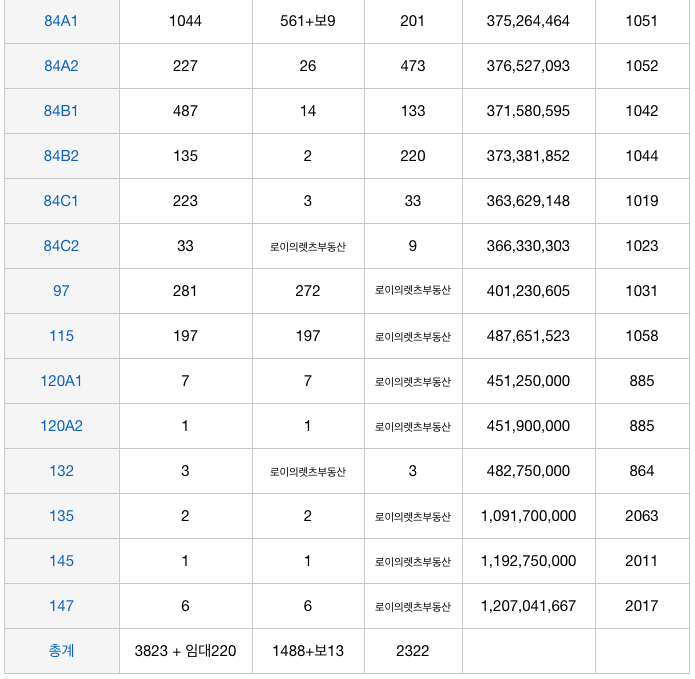Viewport: 695px width, 679px height.
Task: Select the 2017 cell
Action: coord(641,606)
